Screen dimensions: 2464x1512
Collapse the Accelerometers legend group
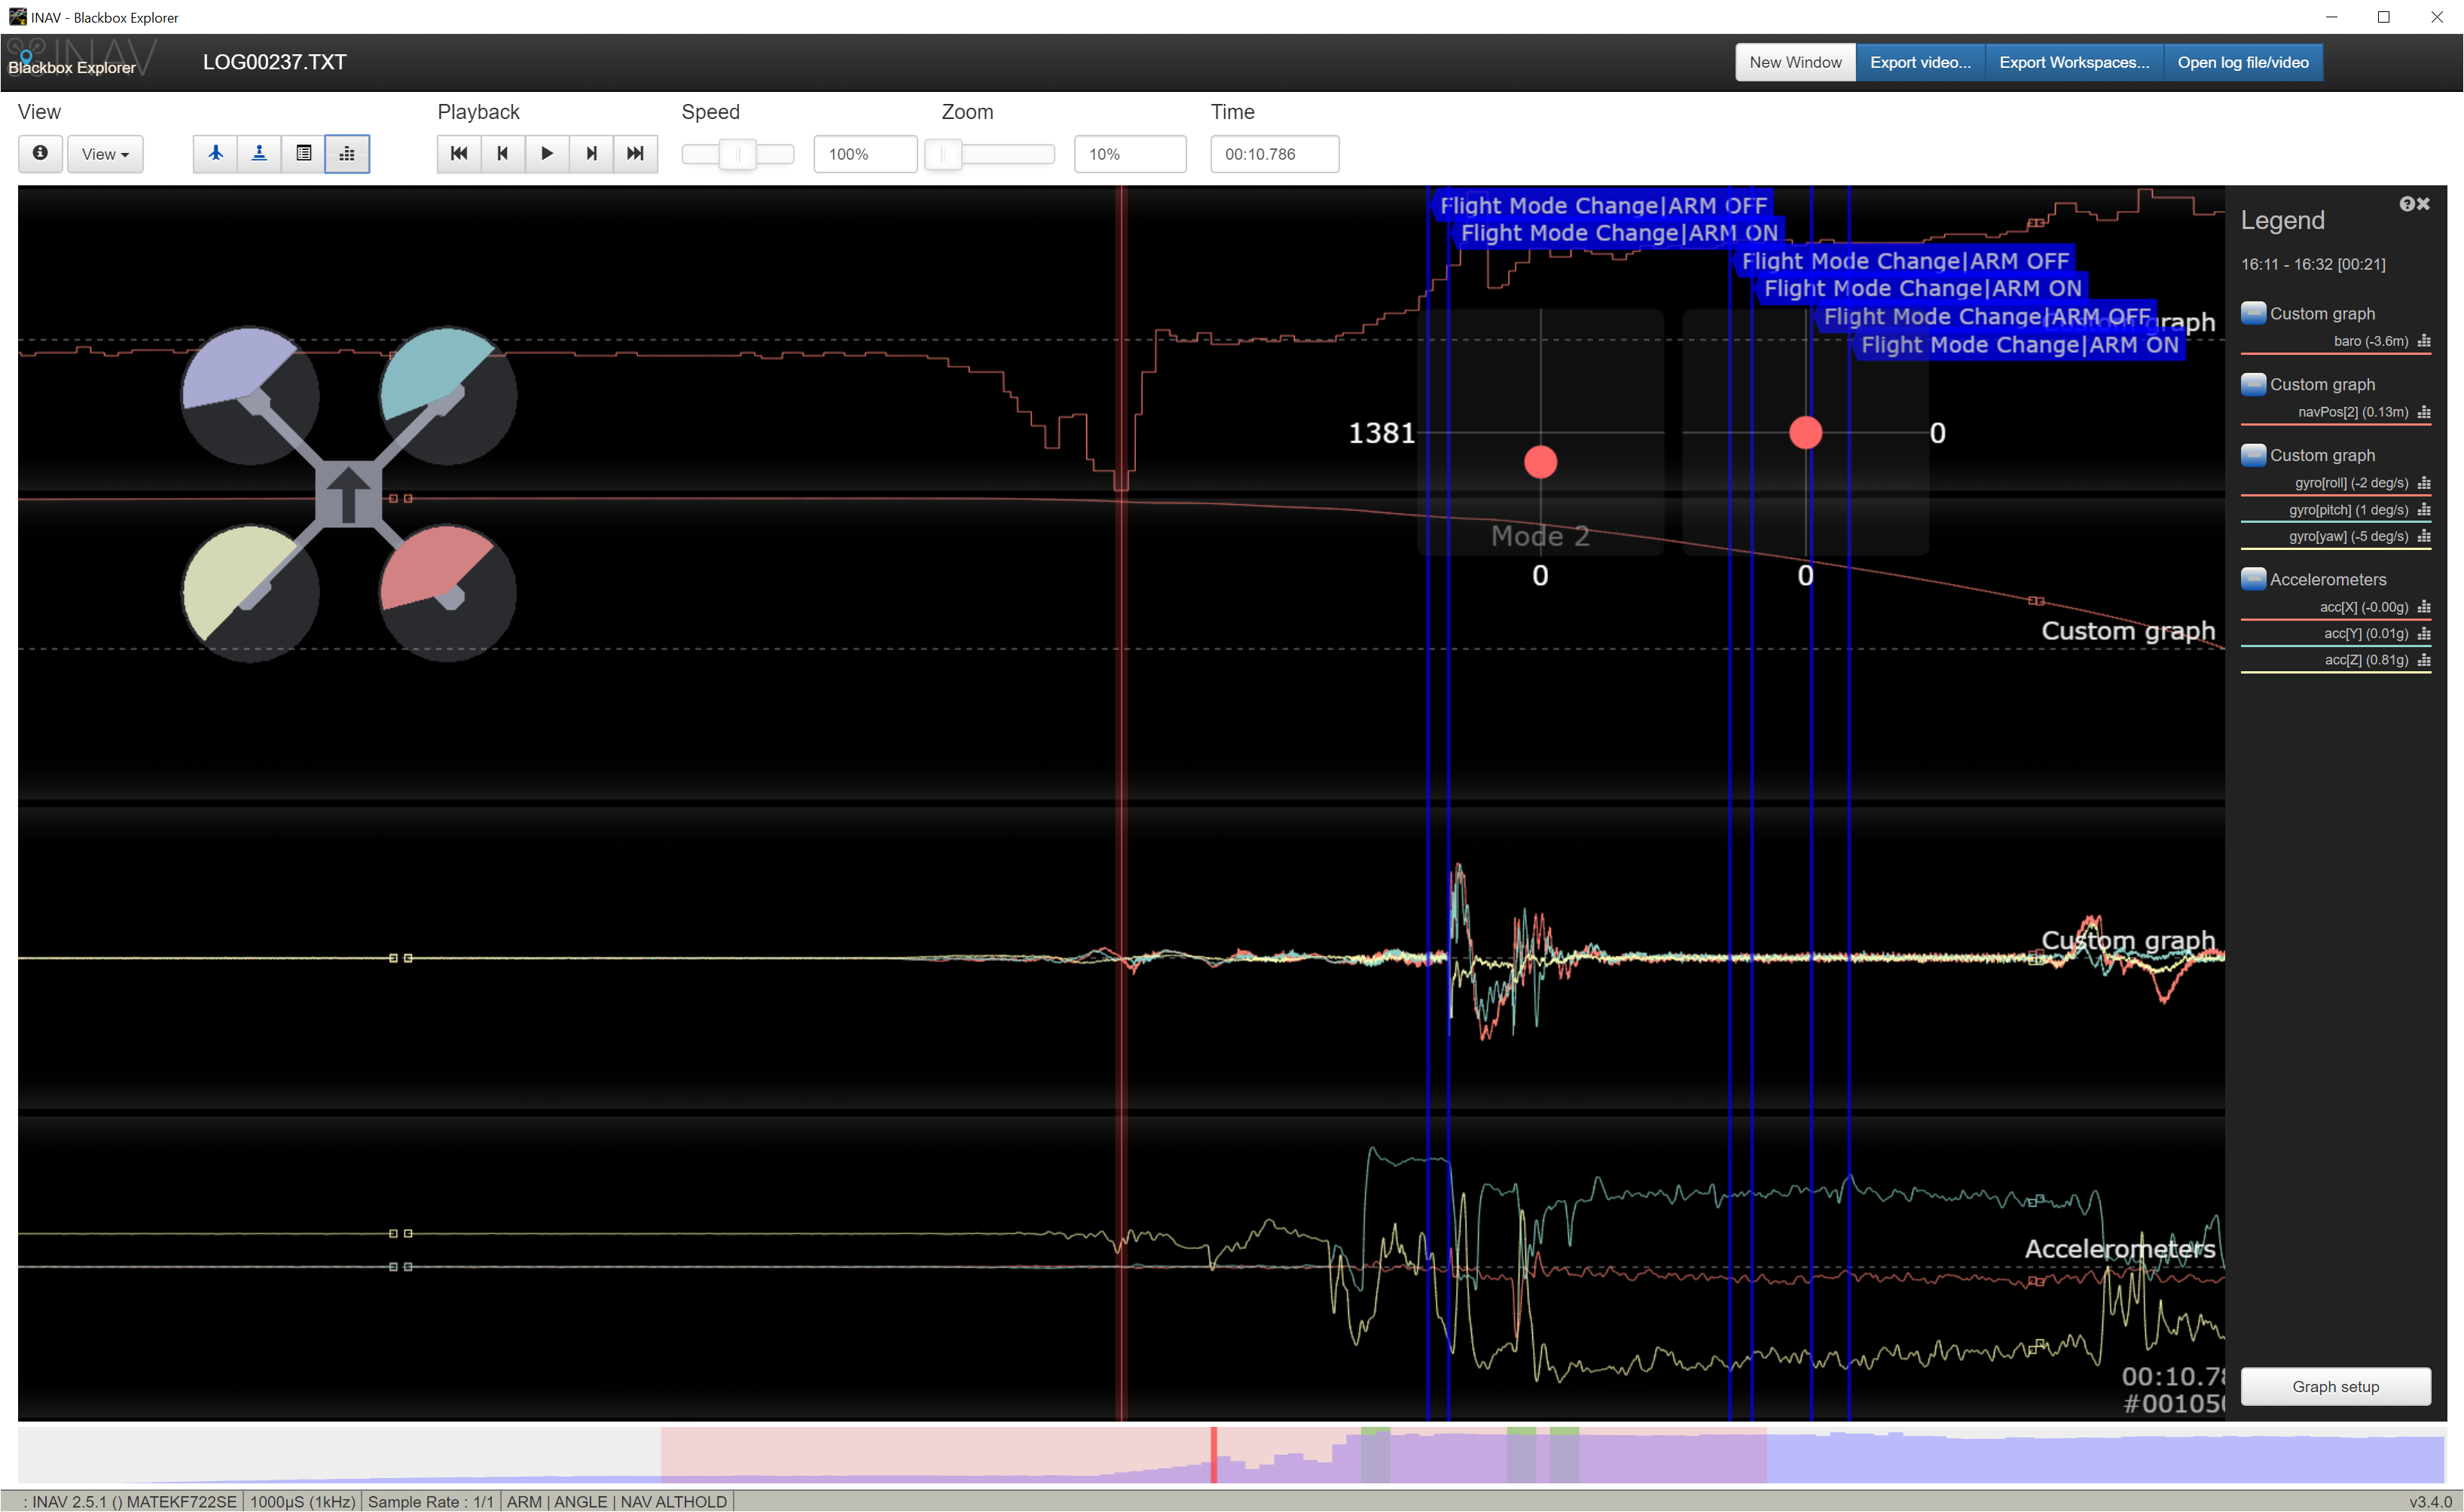(2253, 579)
